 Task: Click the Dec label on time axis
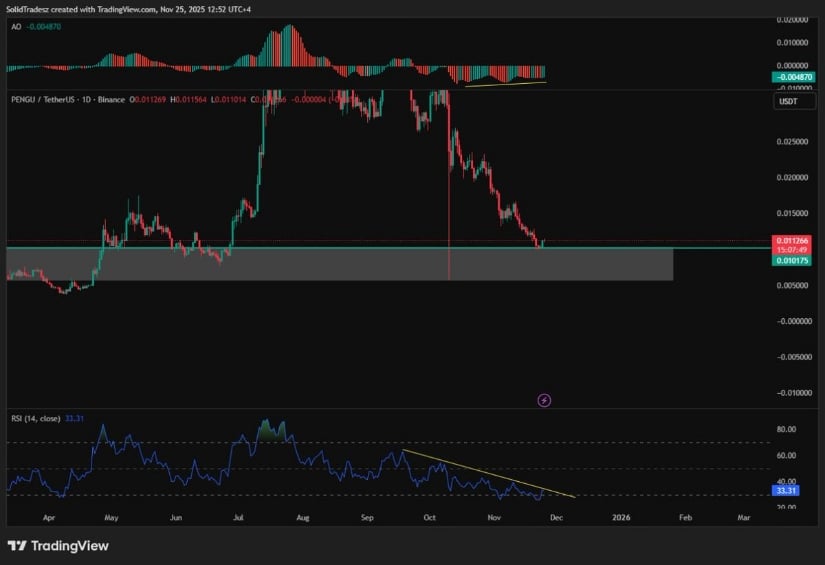point(557,518)
